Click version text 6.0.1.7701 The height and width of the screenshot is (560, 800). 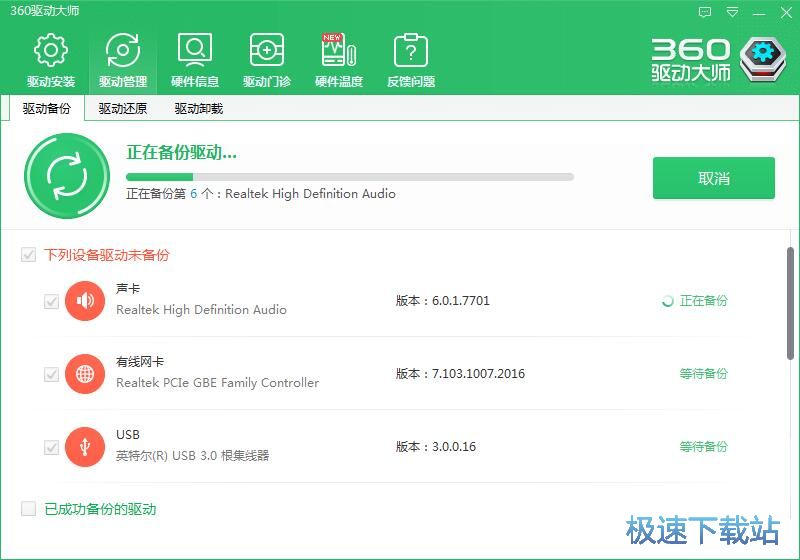point(461,301)
